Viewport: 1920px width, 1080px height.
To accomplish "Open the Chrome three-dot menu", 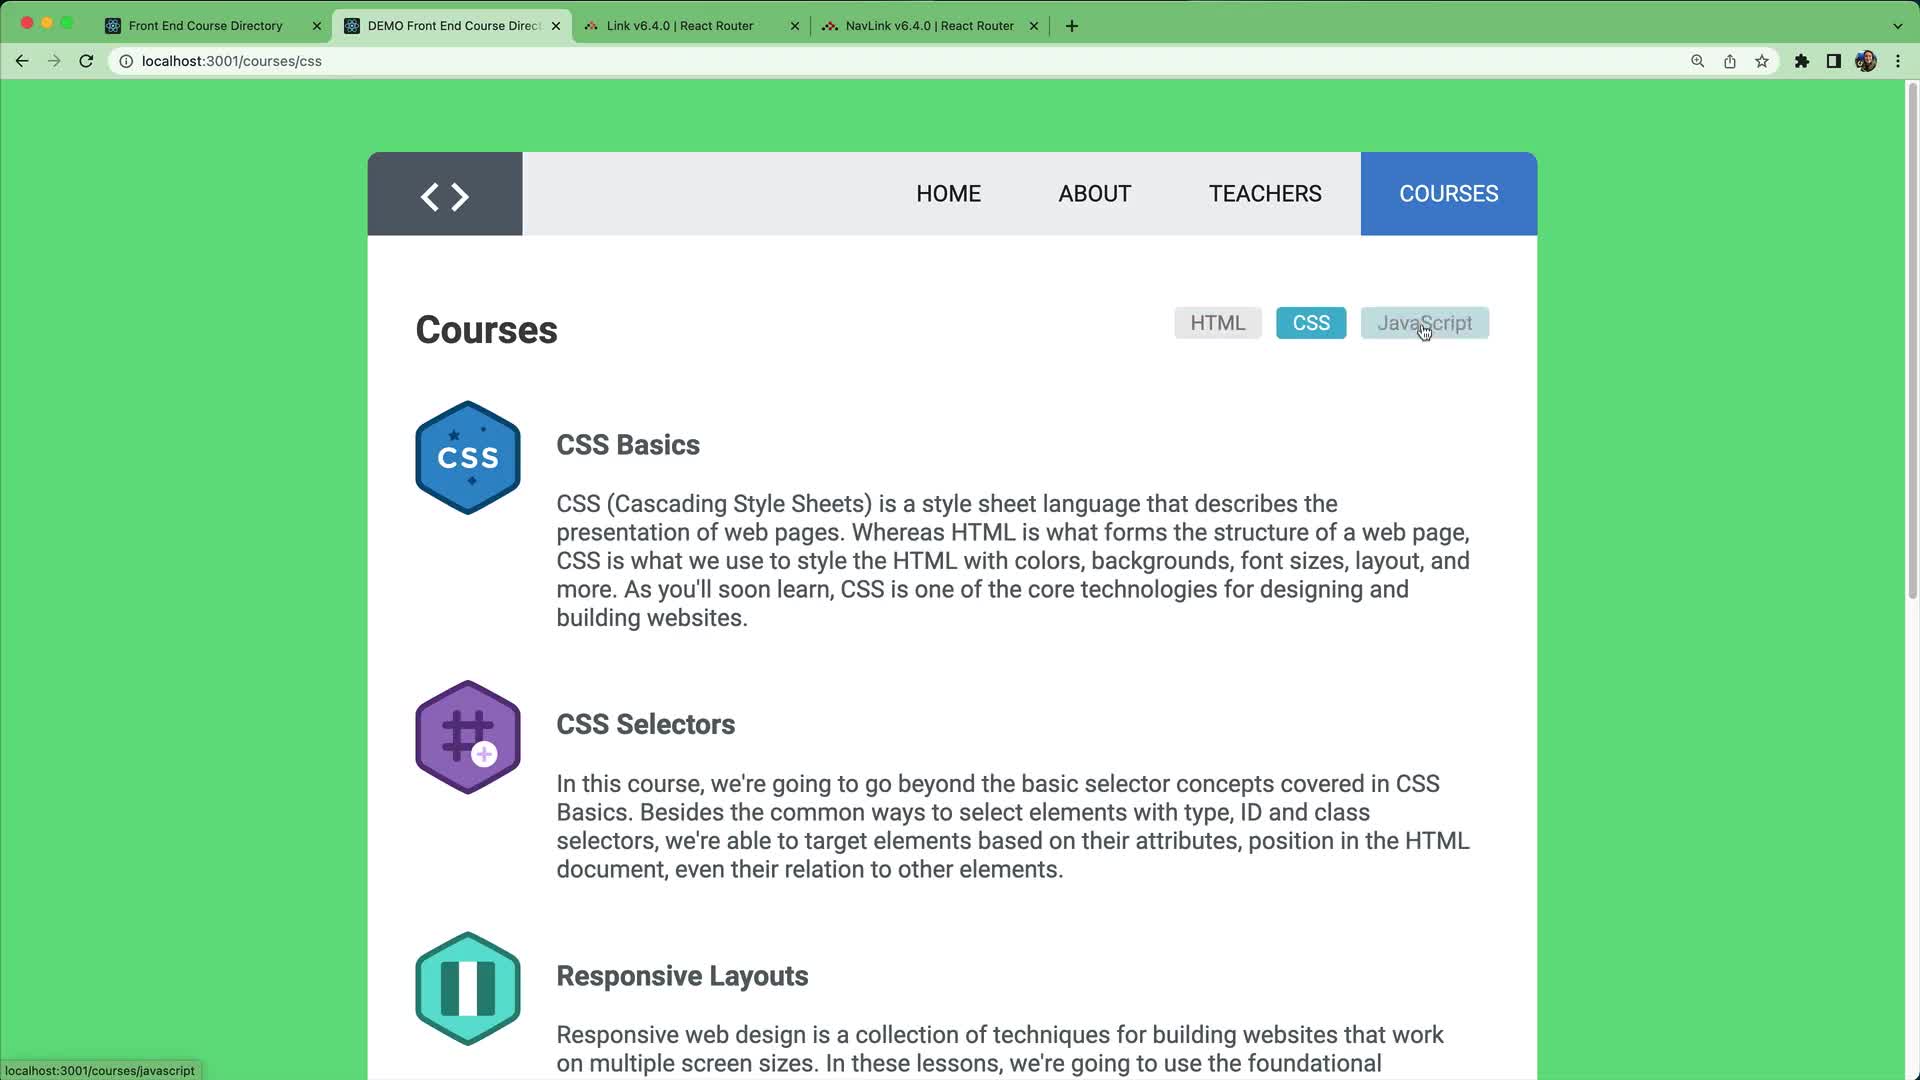I will 1898,61.
